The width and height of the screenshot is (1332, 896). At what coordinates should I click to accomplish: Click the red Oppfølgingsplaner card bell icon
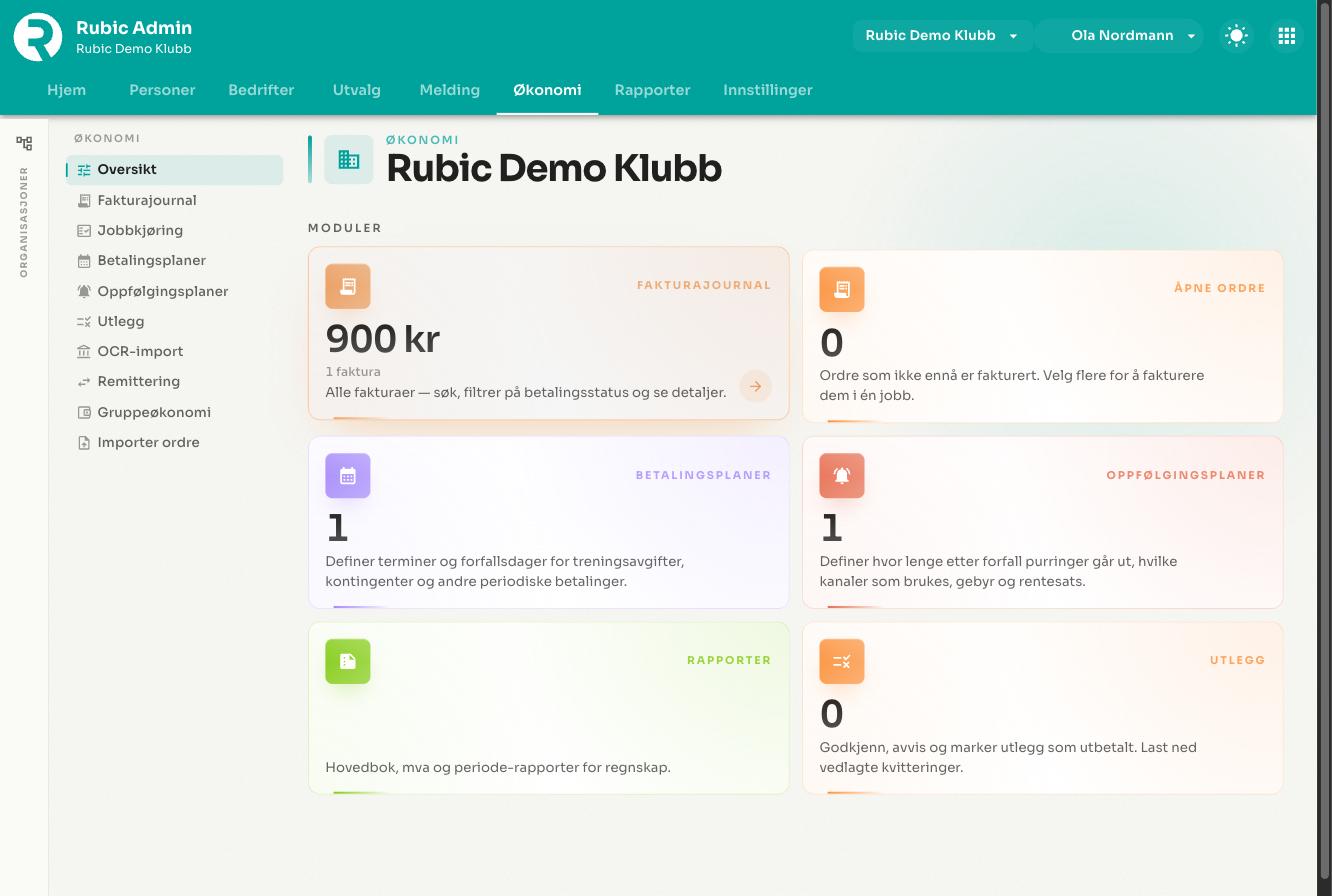click(x=842, y=475)
